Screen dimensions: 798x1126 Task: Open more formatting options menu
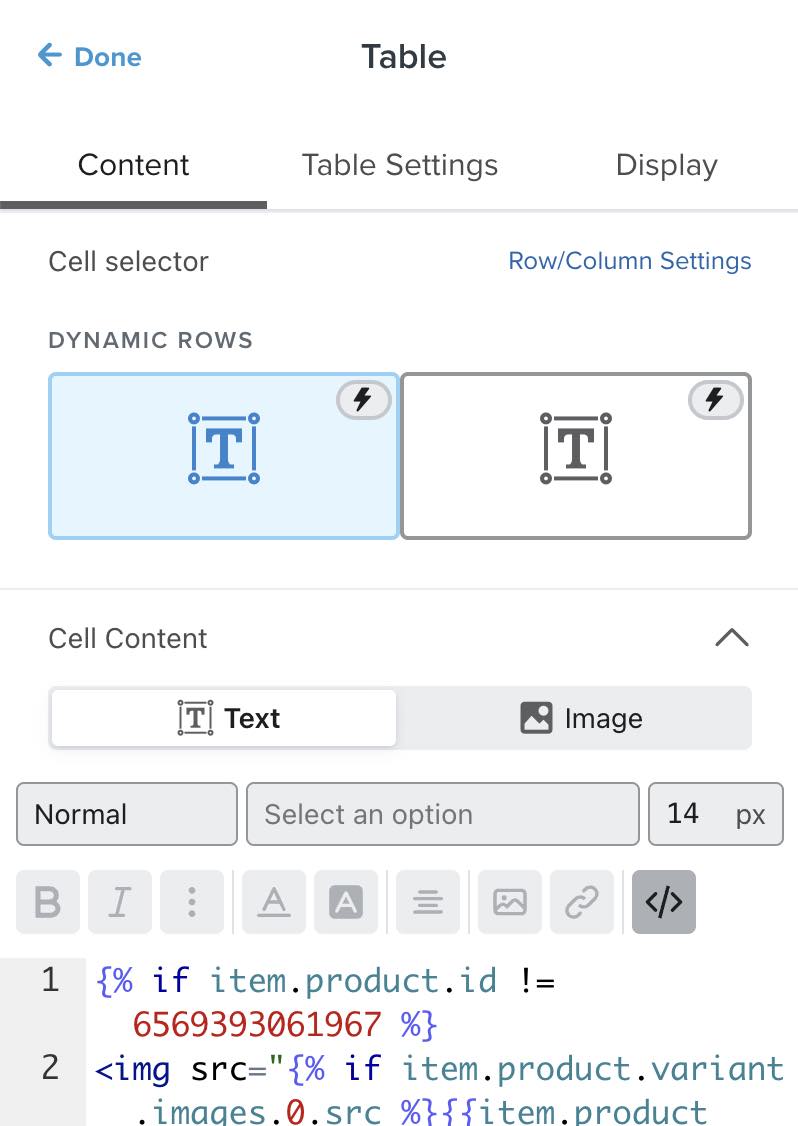(x=191, y=902)
